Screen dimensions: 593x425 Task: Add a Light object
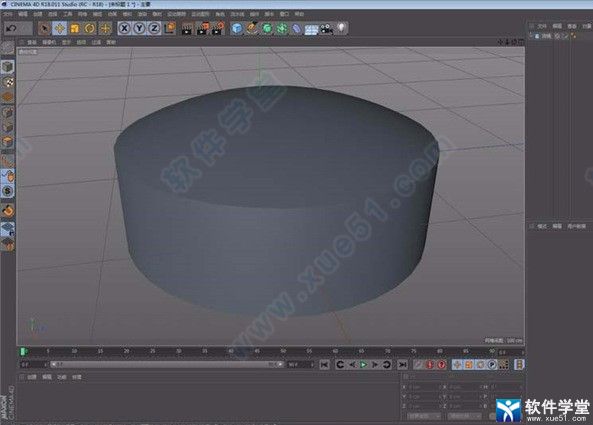(x=342, y=28)
